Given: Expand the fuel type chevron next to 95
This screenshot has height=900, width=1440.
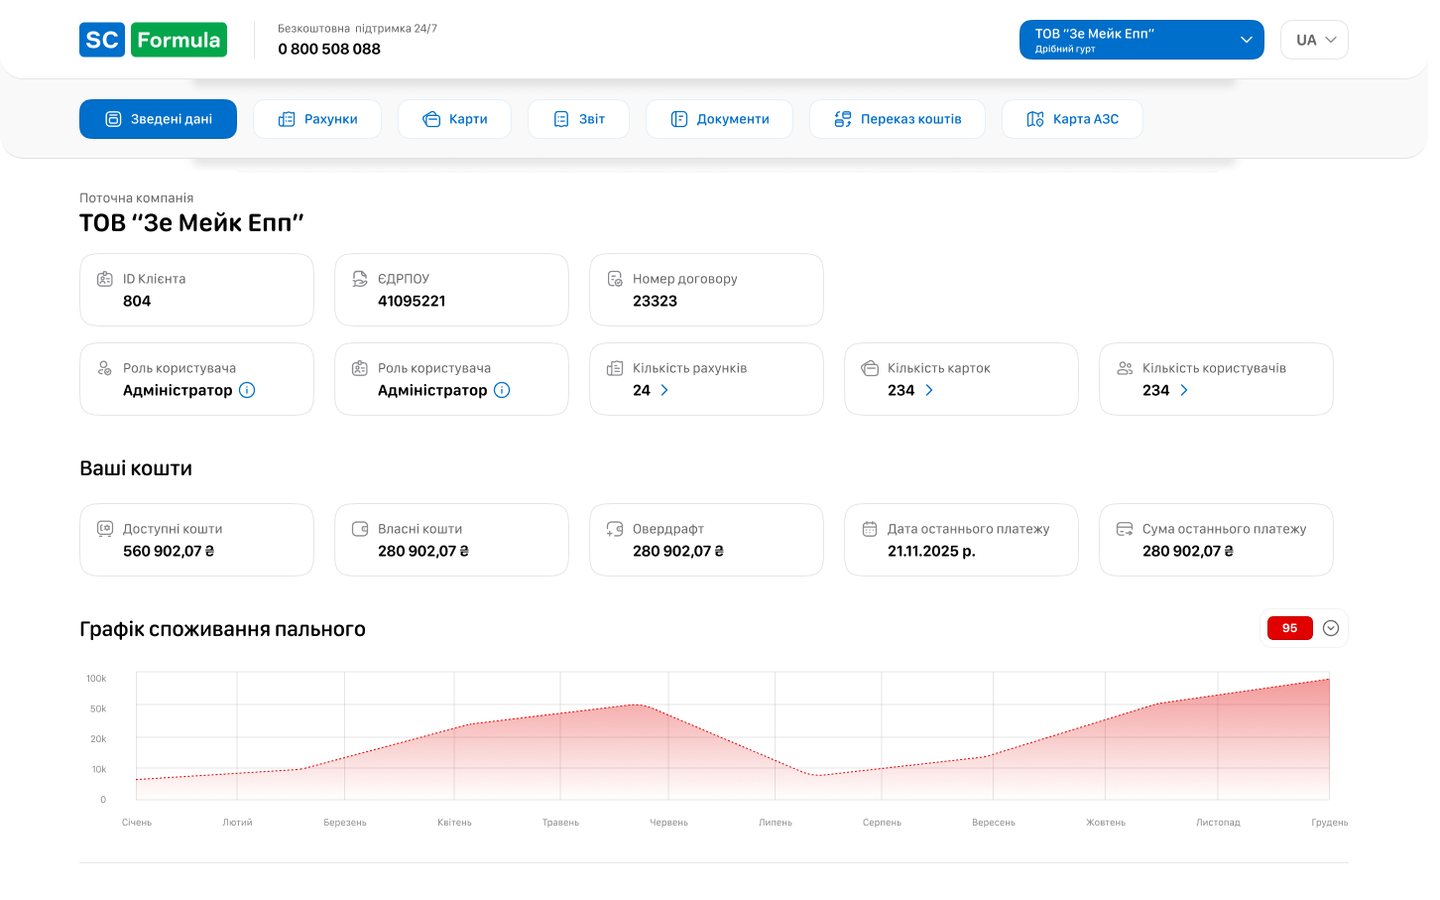Looking at the screenshot, I should coord(1331,628).
